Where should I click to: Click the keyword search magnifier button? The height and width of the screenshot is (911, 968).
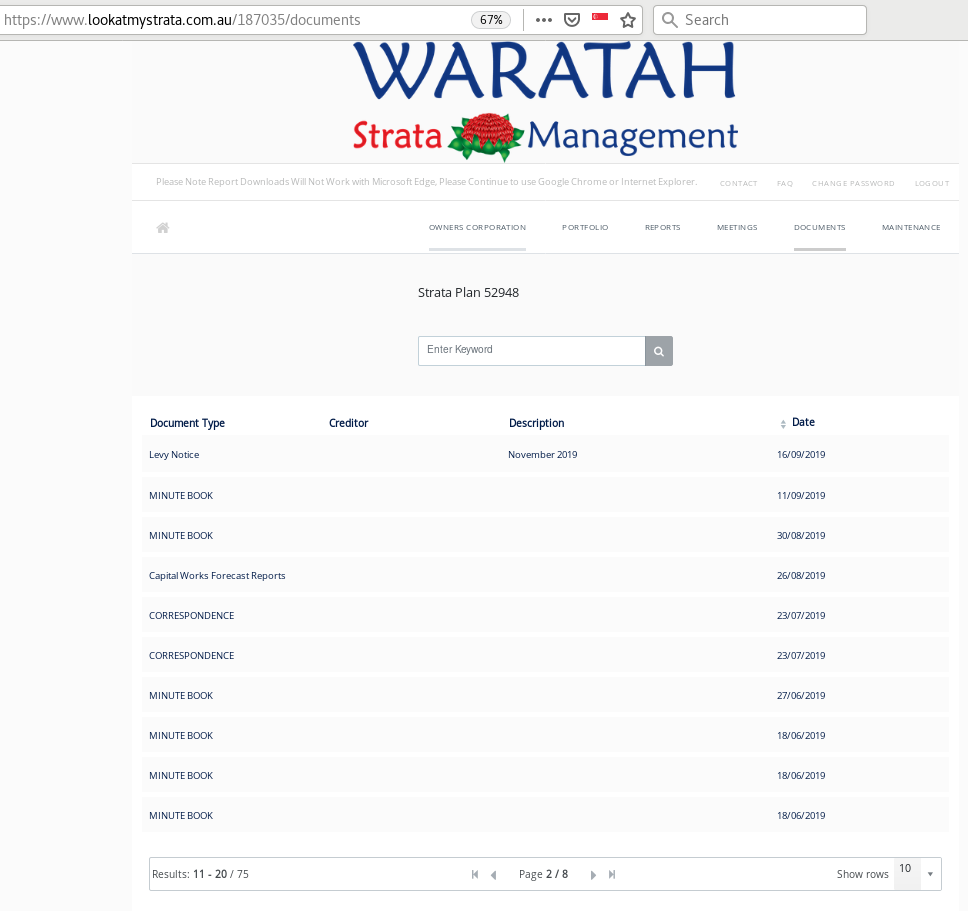[x=659, y=351]
